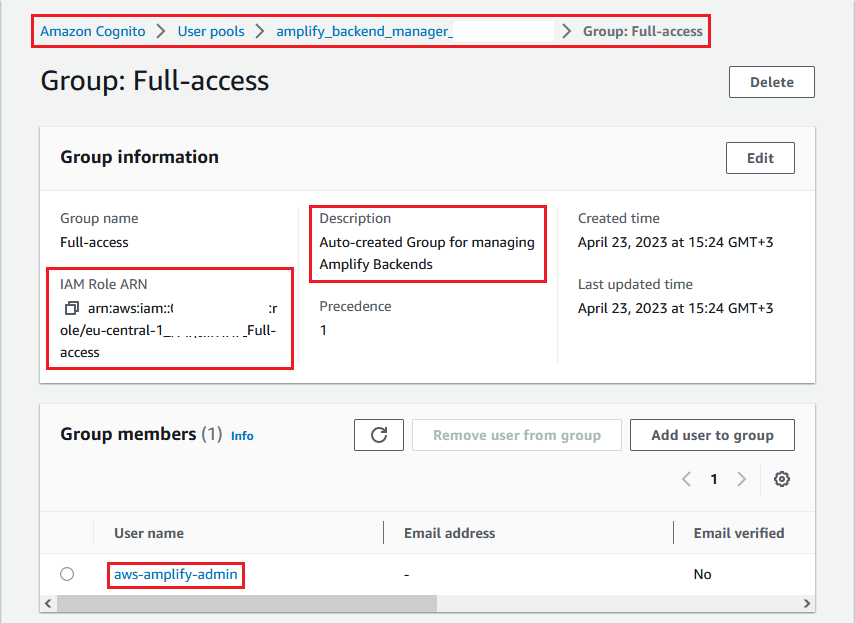Click the Group: Full-access breadcrumb item
This screenshot has height=623, width=855.
click(643, 32)
